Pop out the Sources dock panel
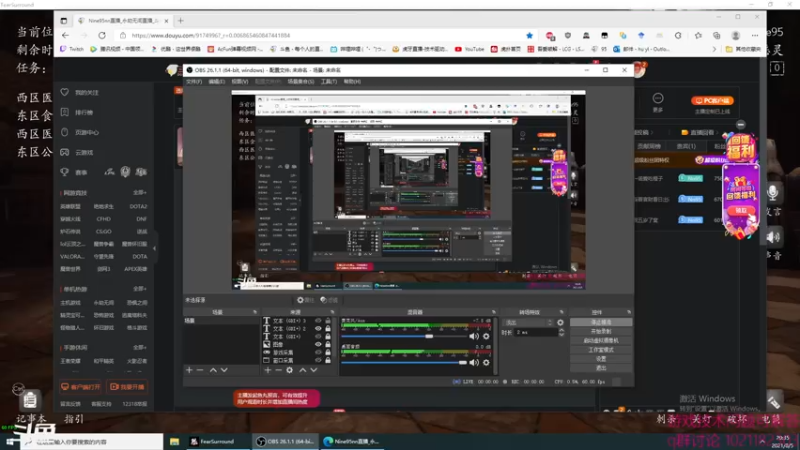Screen dimensions: 800x450 (332, 312)
